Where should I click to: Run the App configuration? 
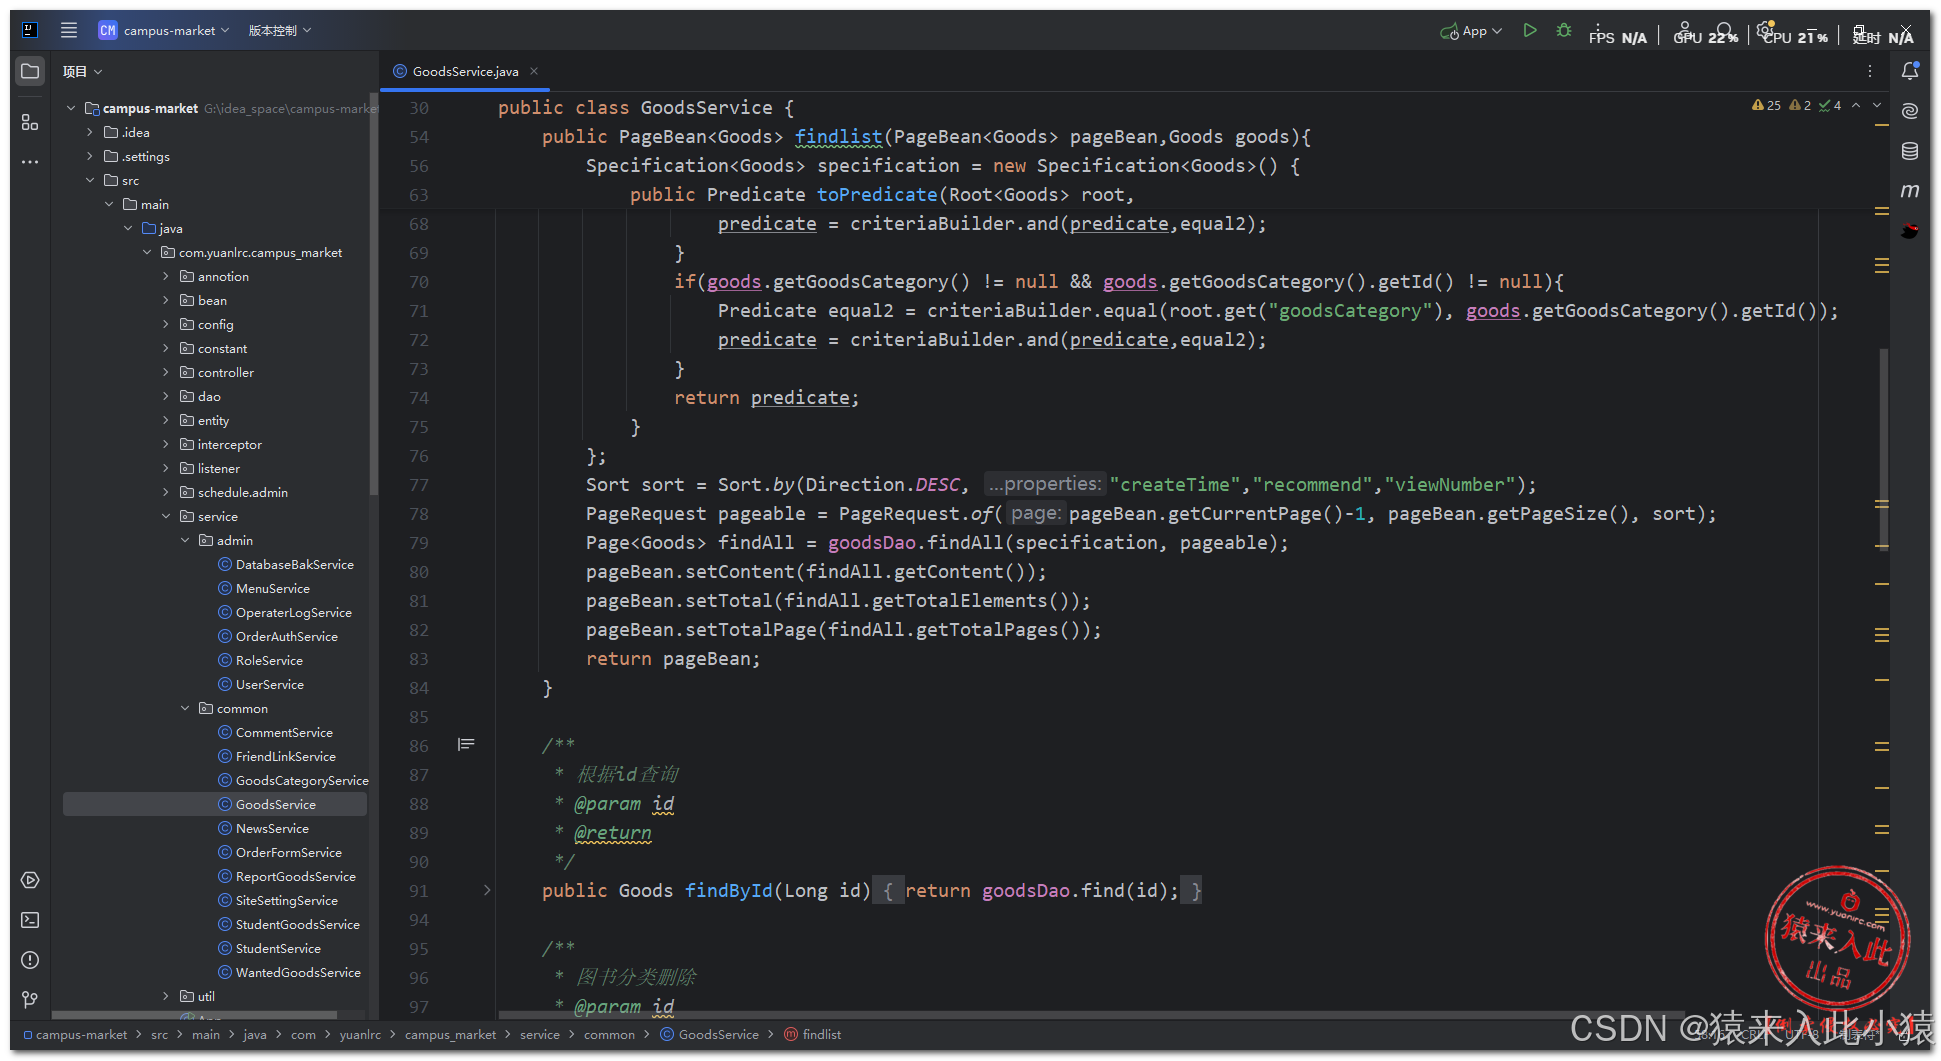(x=1529, y=31)
